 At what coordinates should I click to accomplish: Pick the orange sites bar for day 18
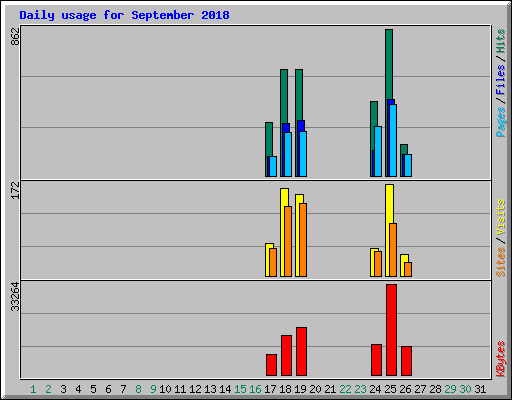point(288,241)
